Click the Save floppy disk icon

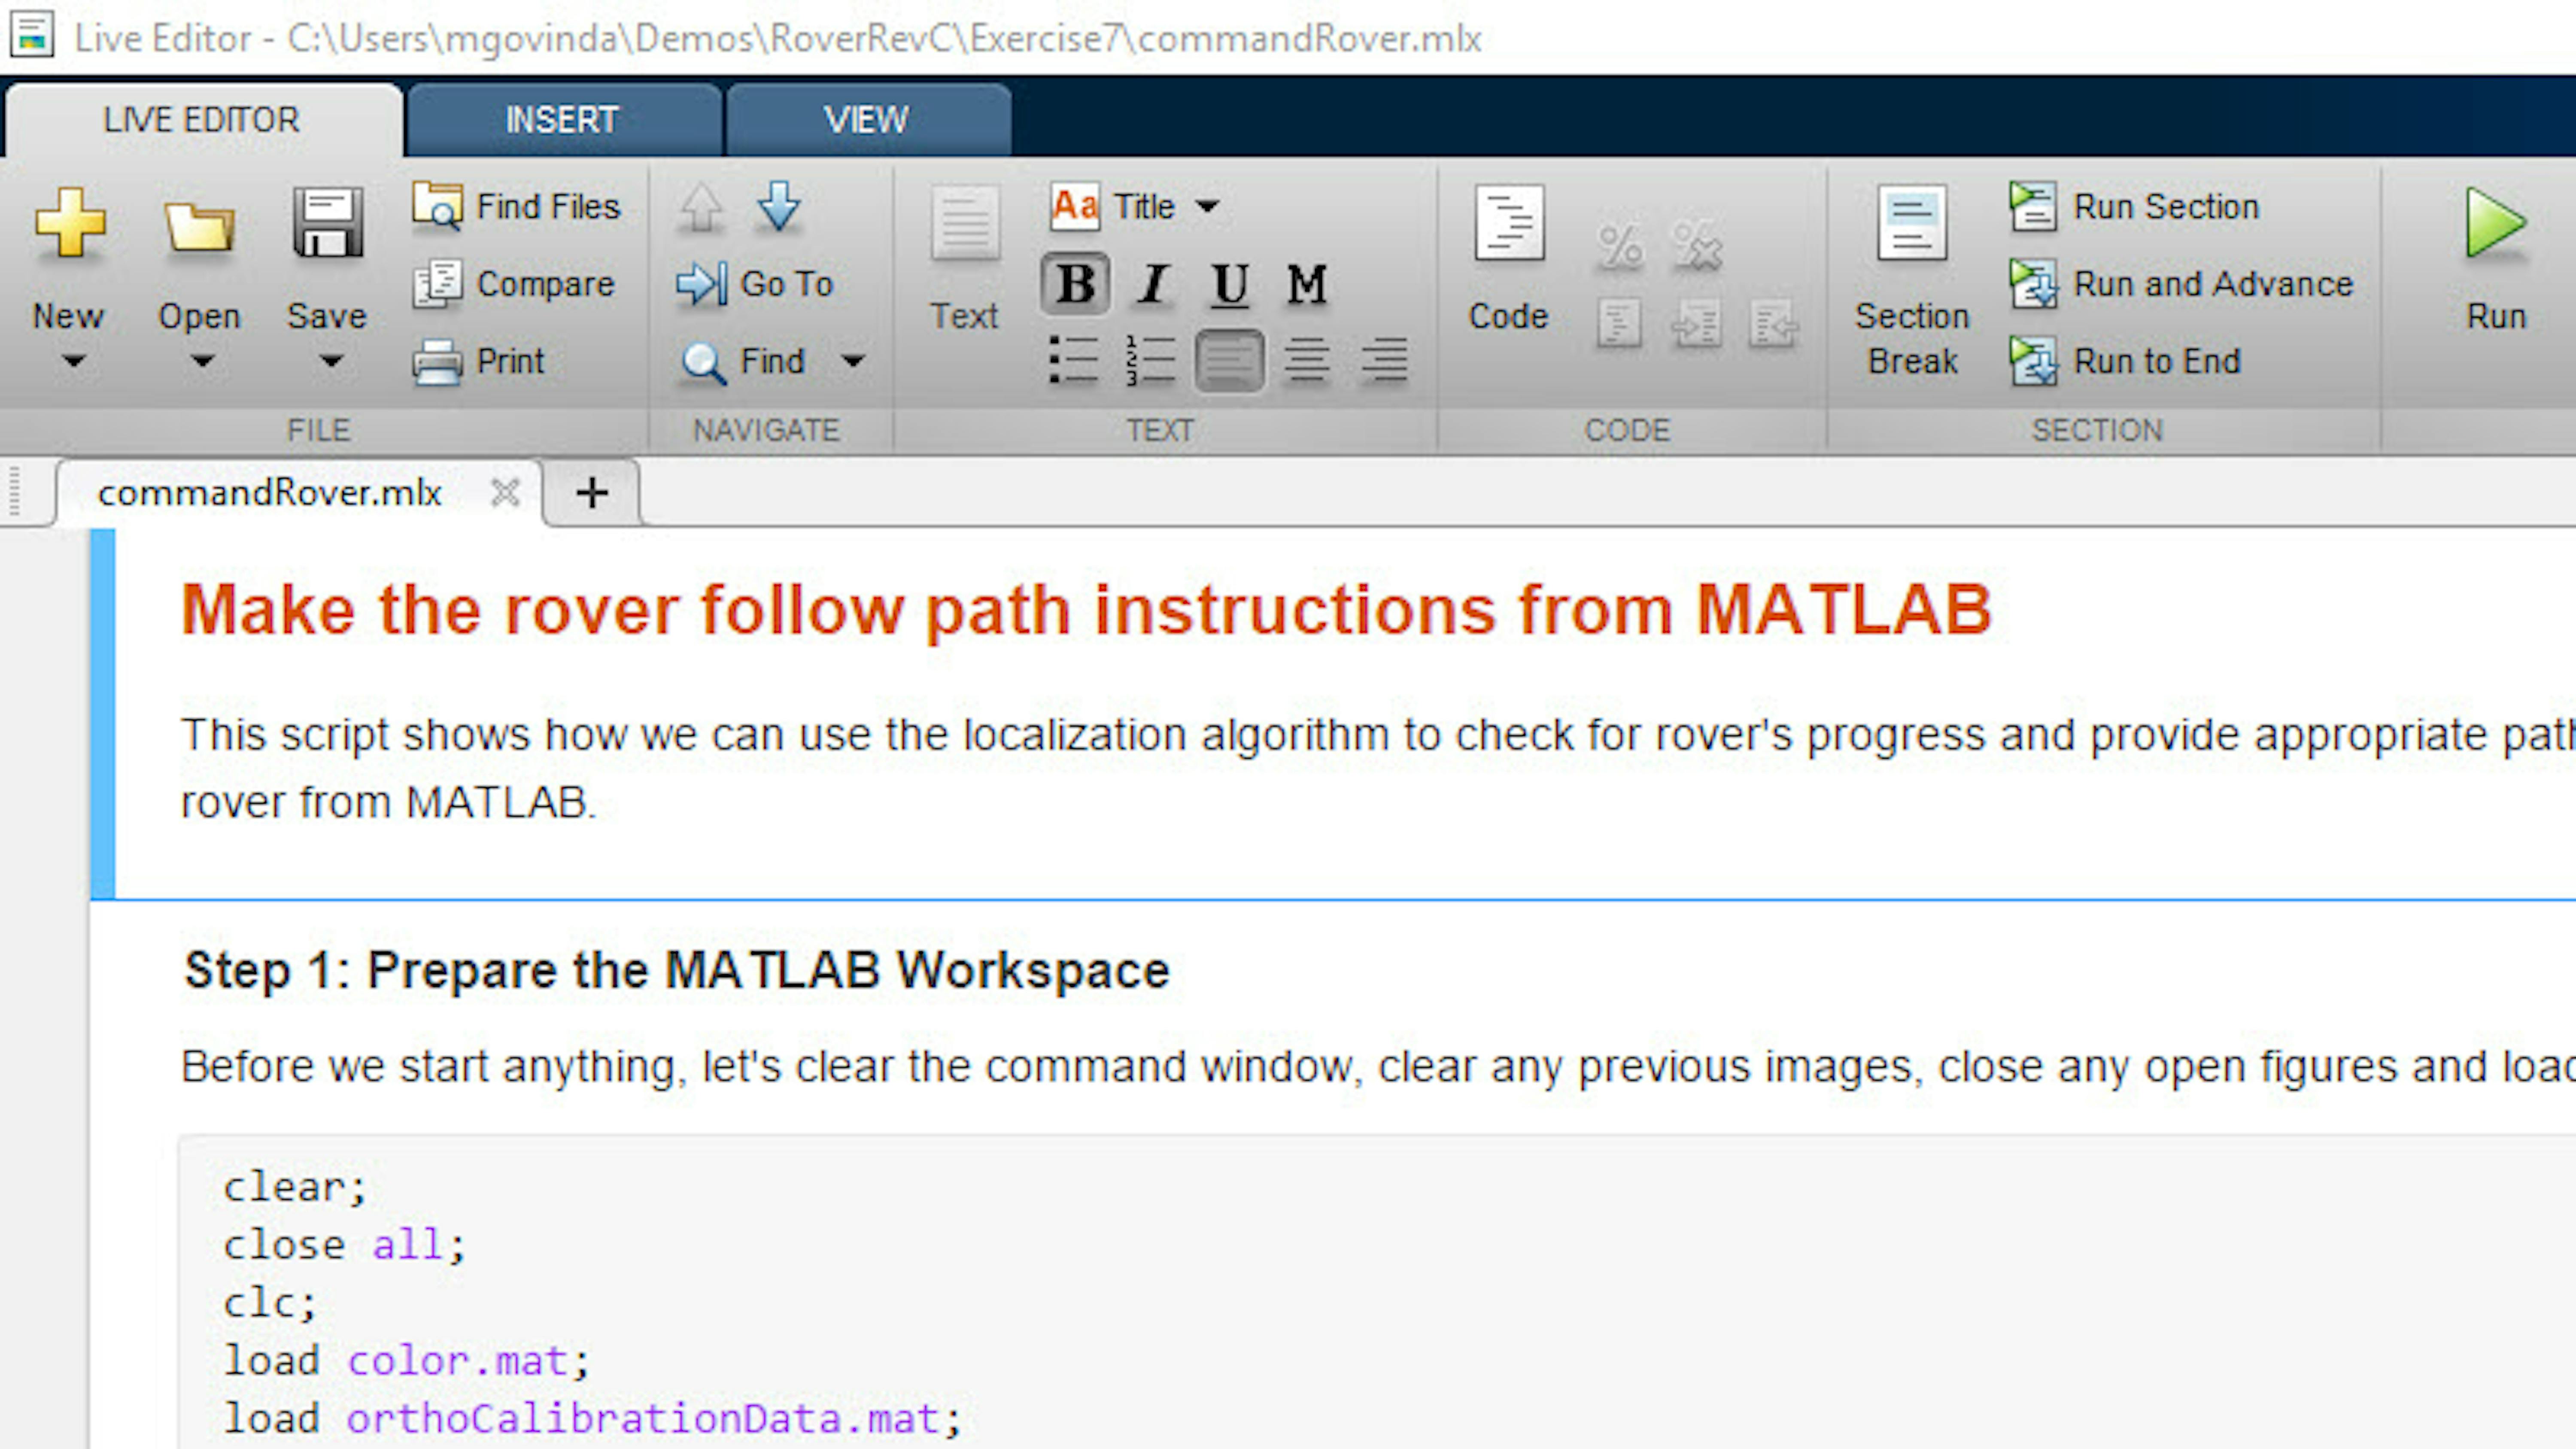tap(327, 222)
